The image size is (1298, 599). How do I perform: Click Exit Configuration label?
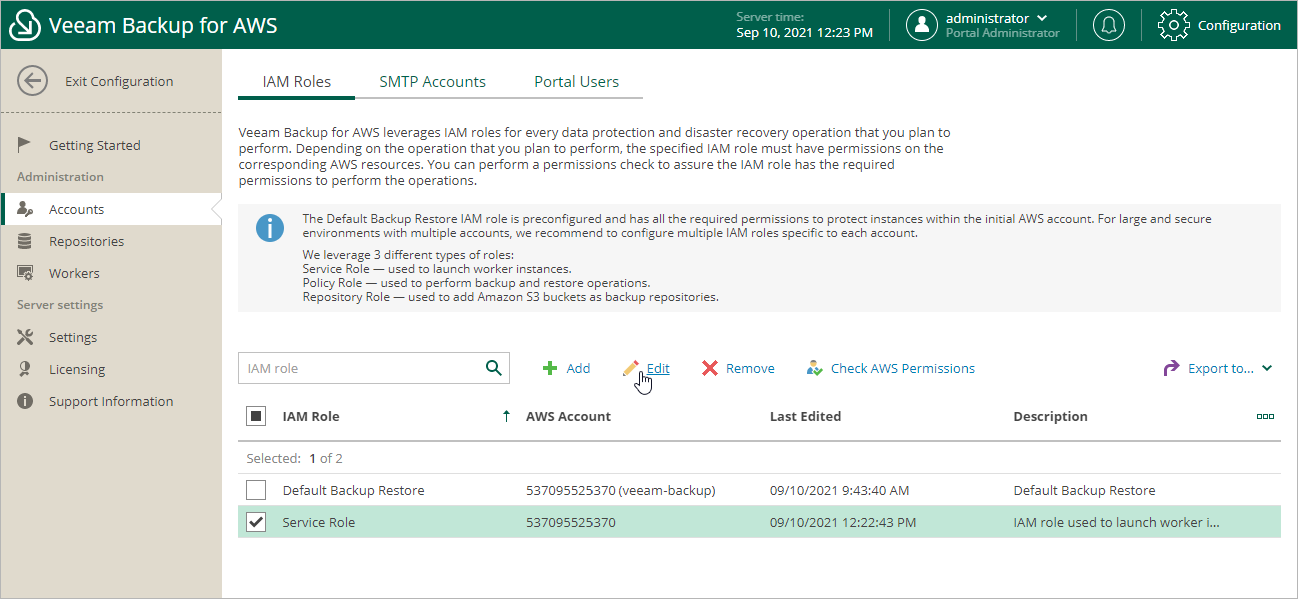pos(119,81)
